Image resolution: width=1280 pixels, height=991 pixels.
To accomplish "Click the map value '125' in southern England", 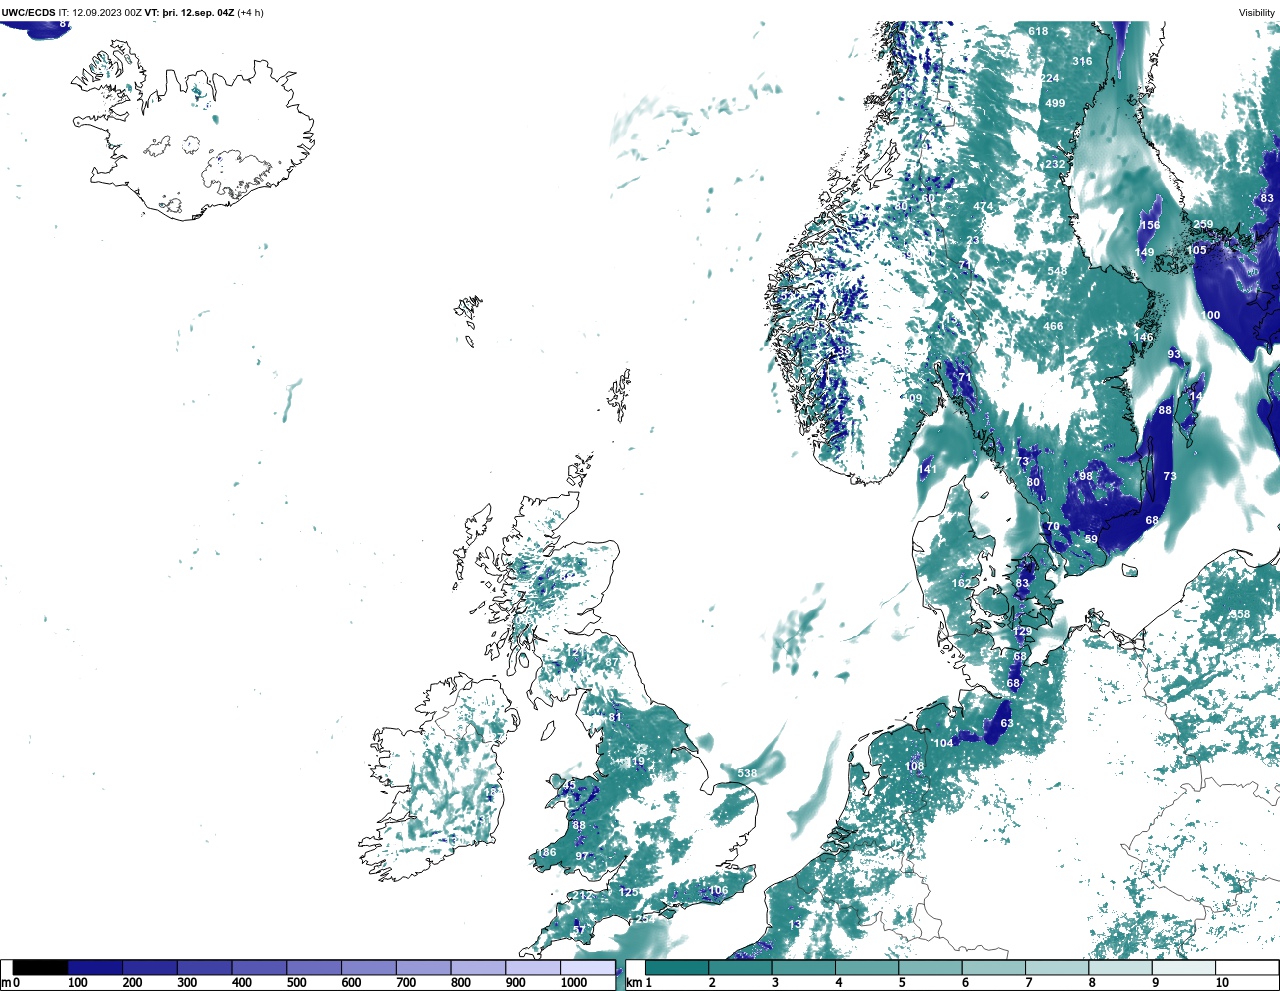I will 628,892.
